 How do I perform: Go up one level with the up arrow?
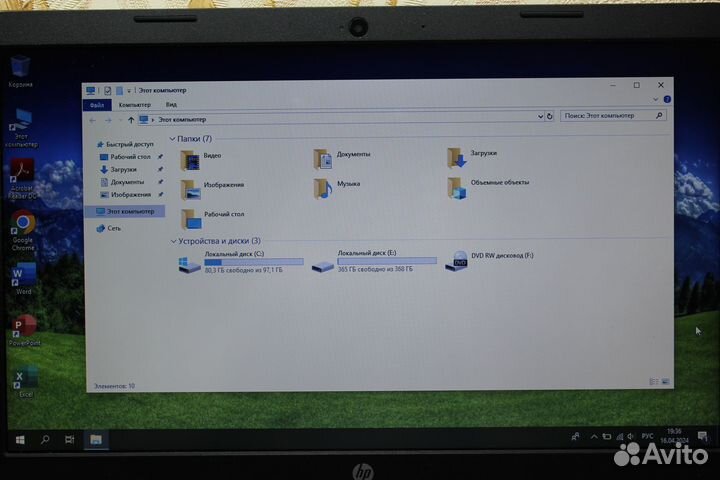(x=131, y=120)
